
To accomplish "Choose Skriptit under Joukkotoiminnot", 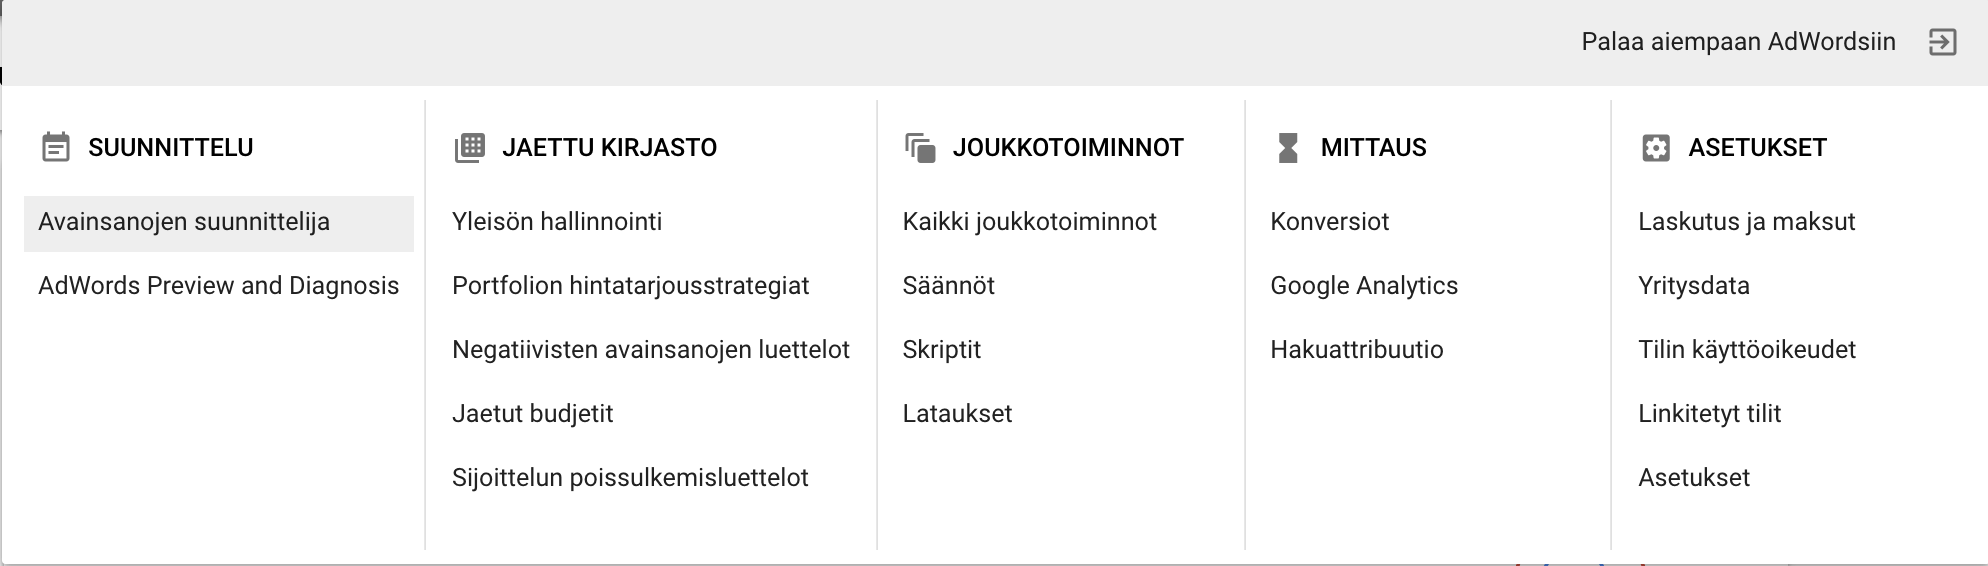I will pos(942,350).
